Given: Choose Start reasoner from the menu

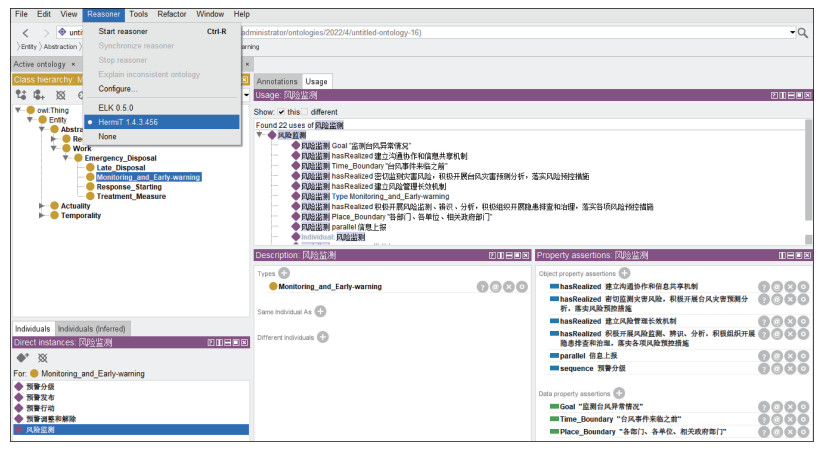Looking at the screenshot, I should tap(122, 31).
